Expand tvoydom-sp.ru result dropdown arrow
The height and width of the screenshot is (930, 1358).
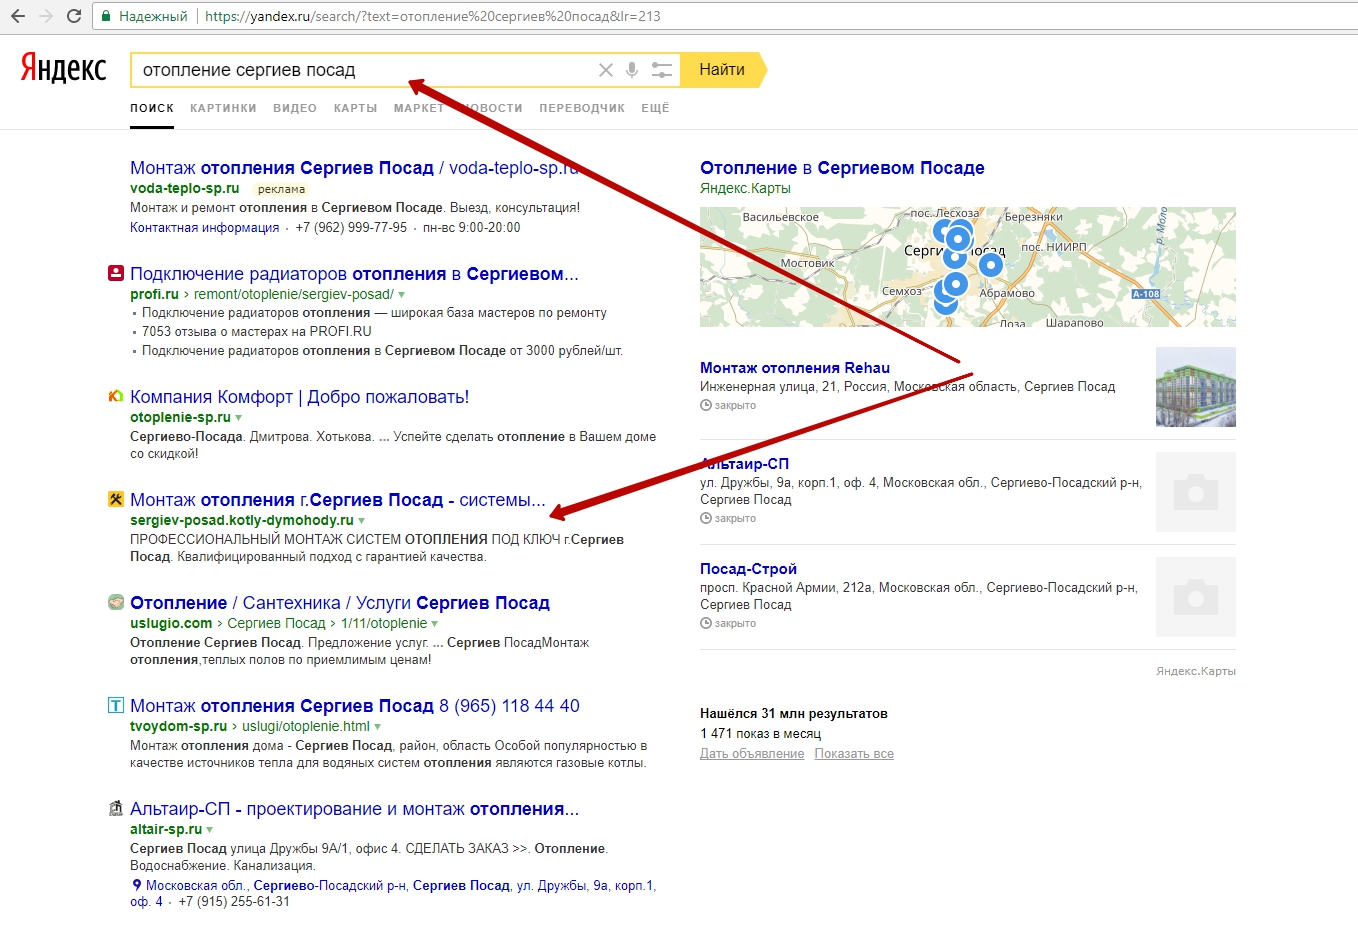[378, 727]
